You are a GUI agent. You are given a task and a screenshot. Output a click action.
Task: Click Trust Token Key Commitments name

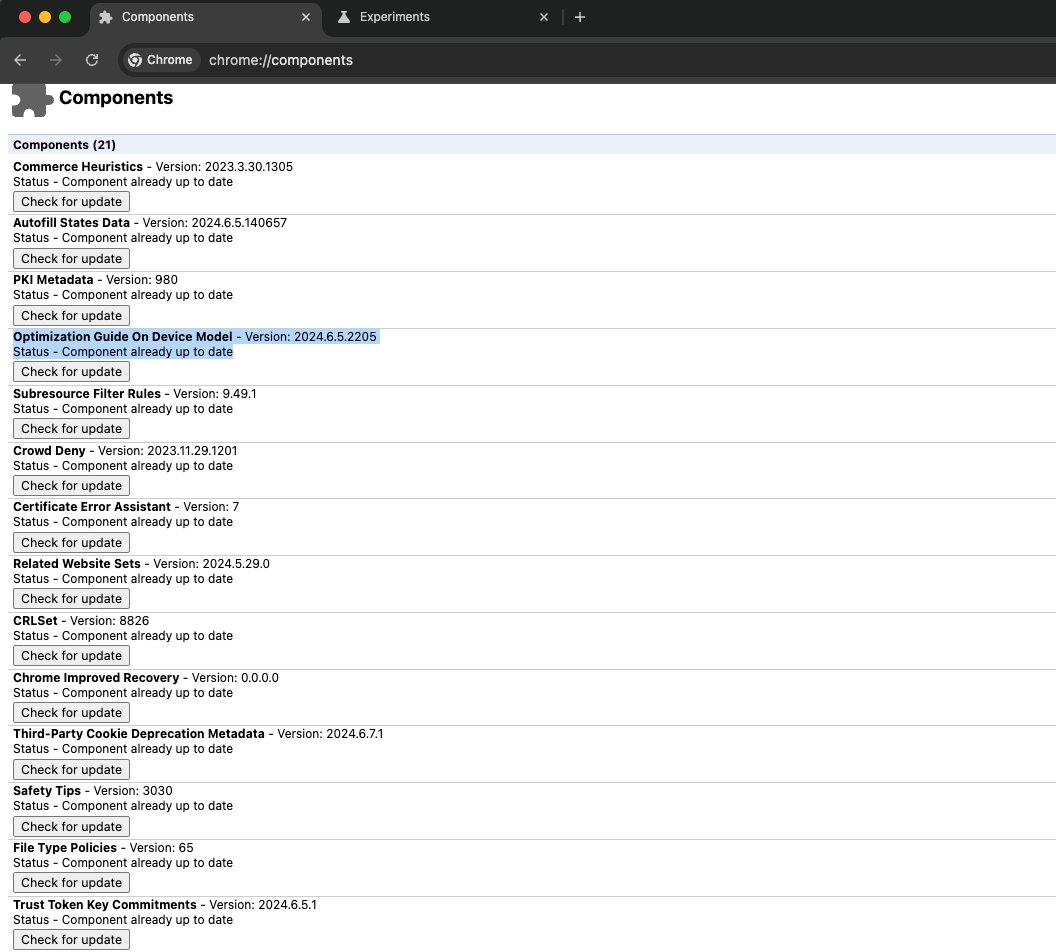click(x=105, y=904)
